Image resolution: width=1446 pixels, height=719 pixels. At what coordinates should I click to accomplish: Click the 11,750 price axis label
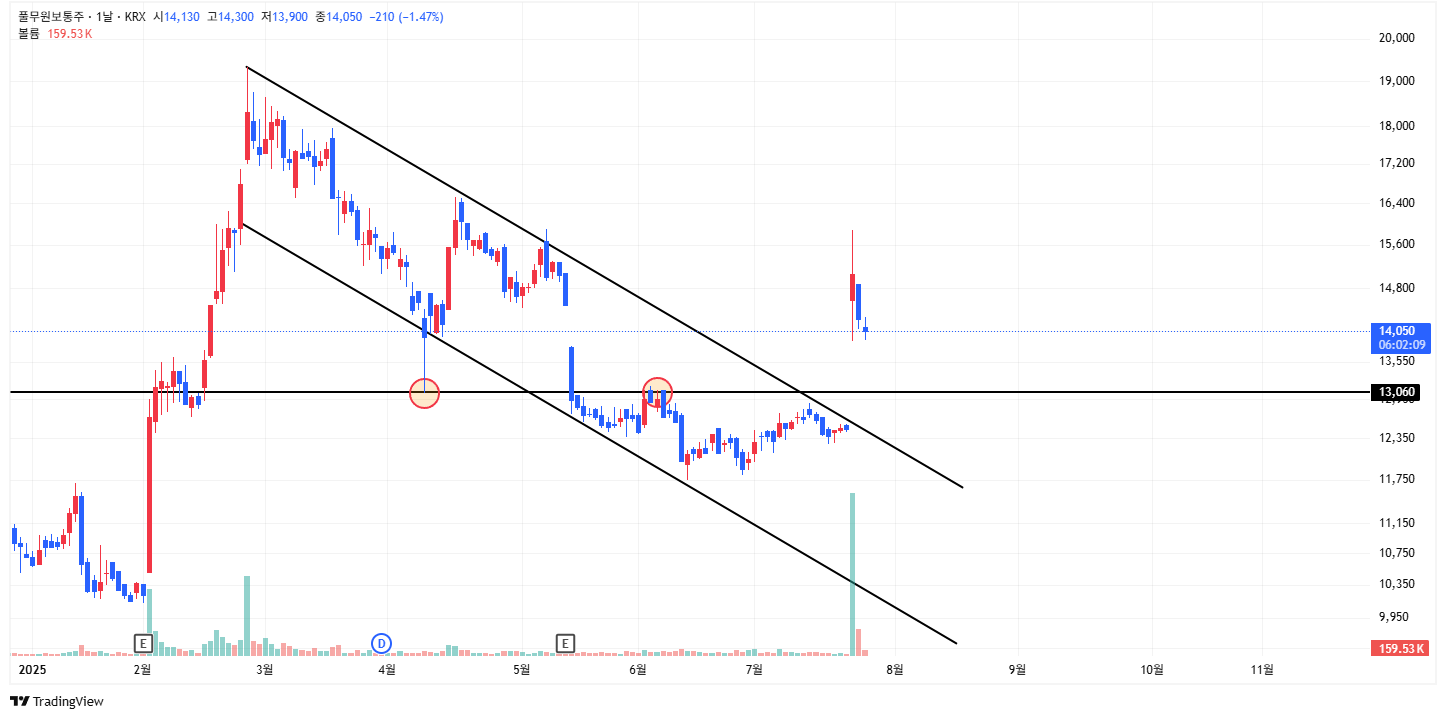pyautogui.click(x=1397, y=479)
